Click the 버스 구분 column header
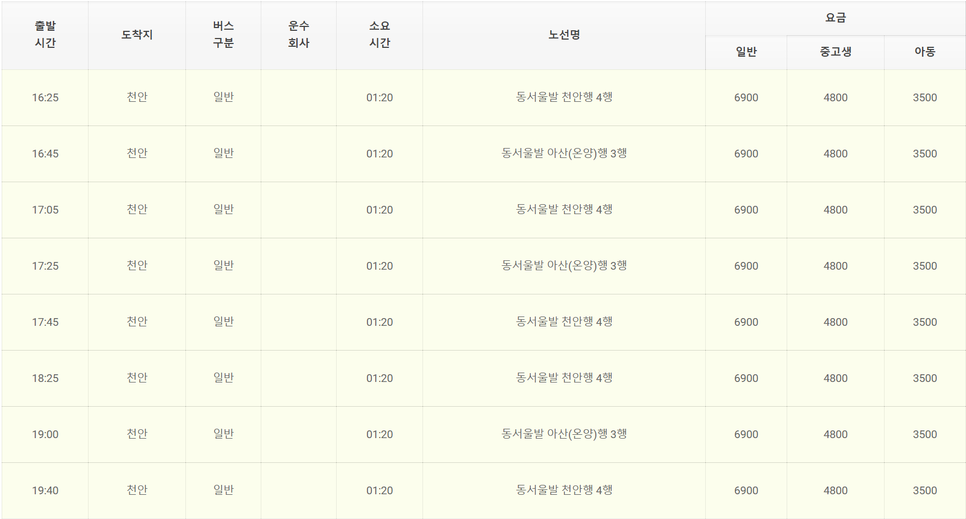The image size is (966, 519). point(223,35)
